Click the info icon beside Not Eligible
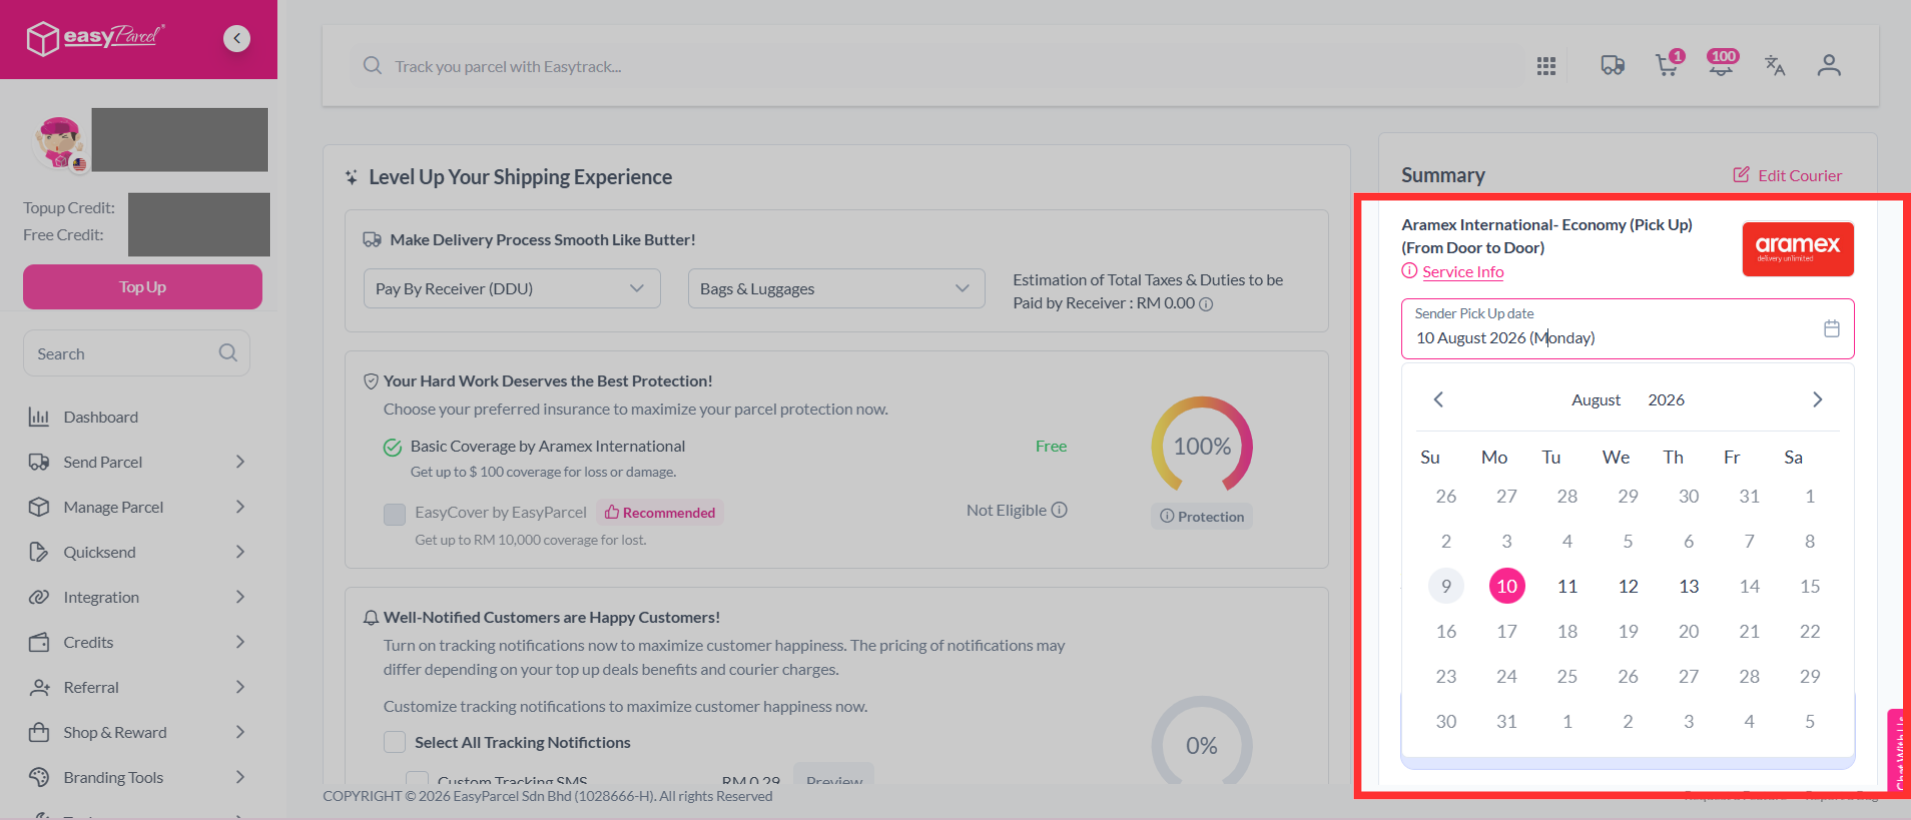 (x=1060, y=510)
